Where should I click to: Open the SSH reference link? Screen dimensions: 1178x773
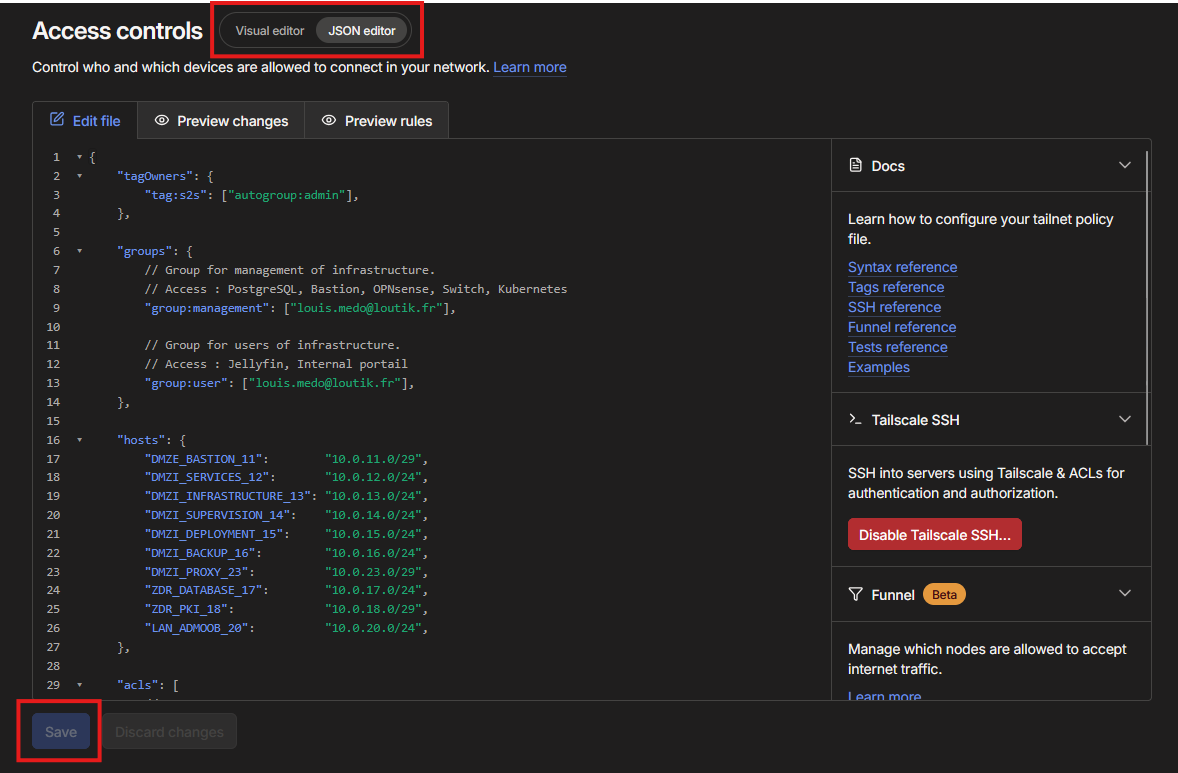point(894,307)
